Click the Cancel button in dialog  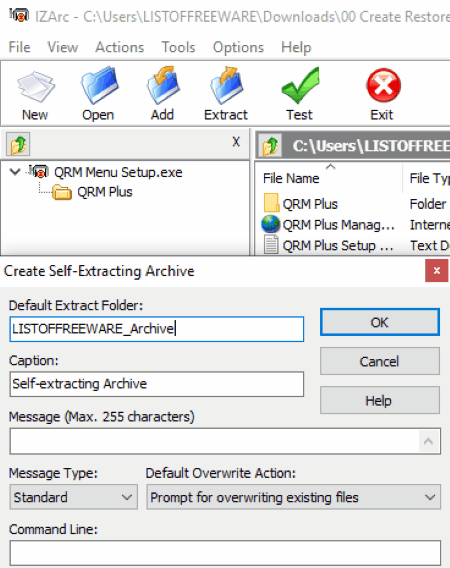pos(380,361)
